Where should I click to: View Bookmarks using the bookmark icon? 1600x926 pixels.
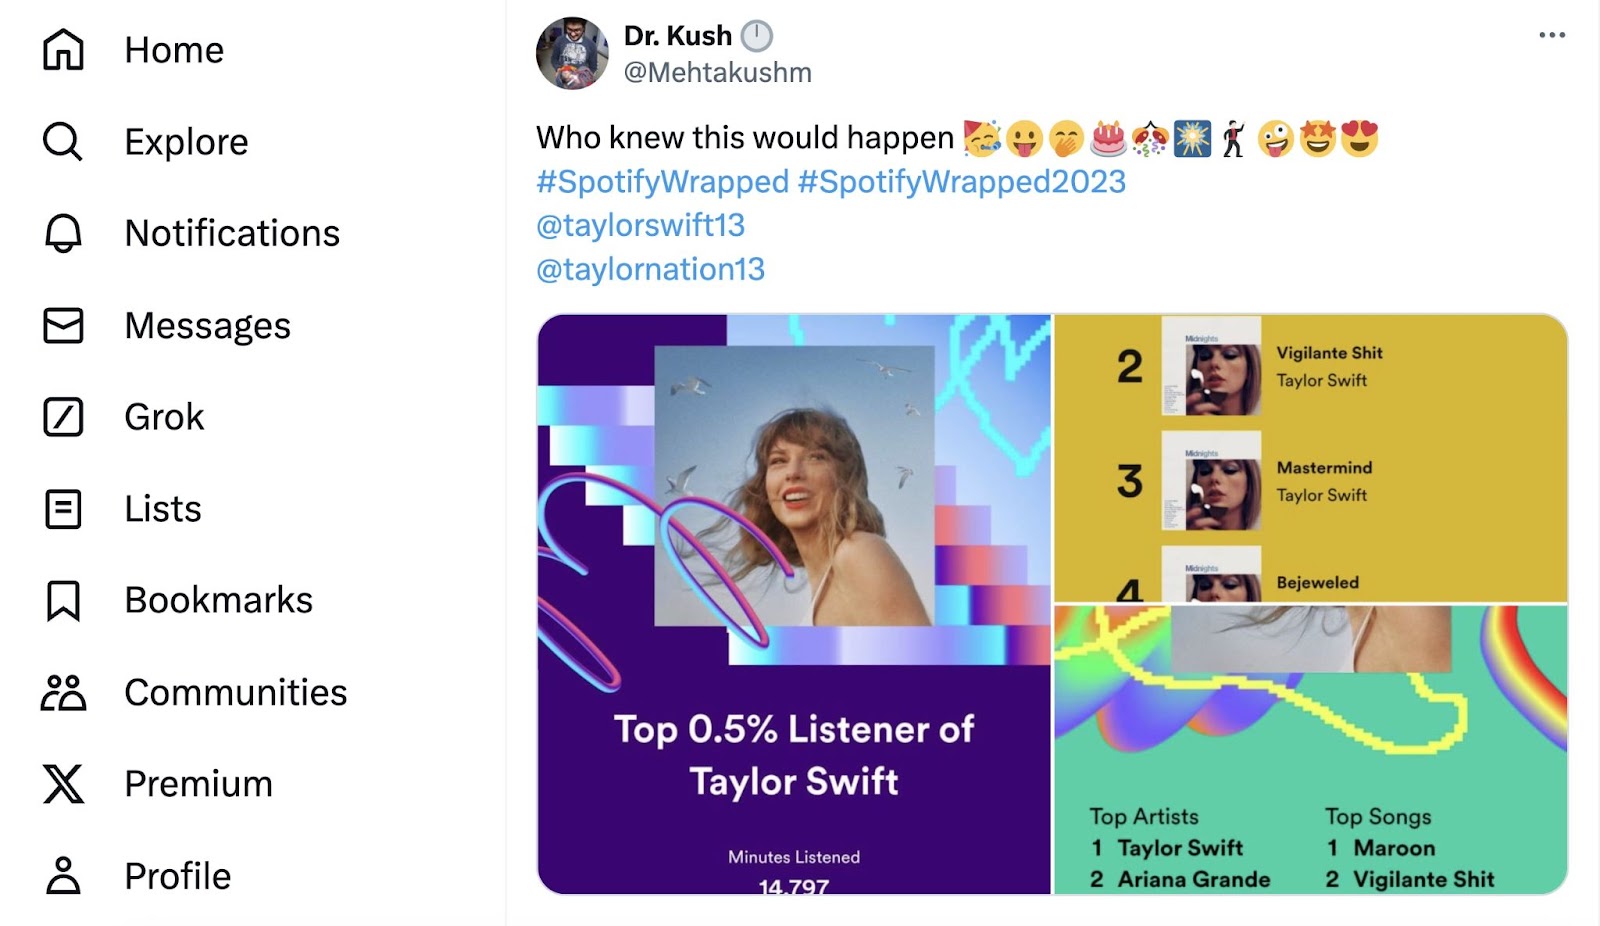(62, 600)
